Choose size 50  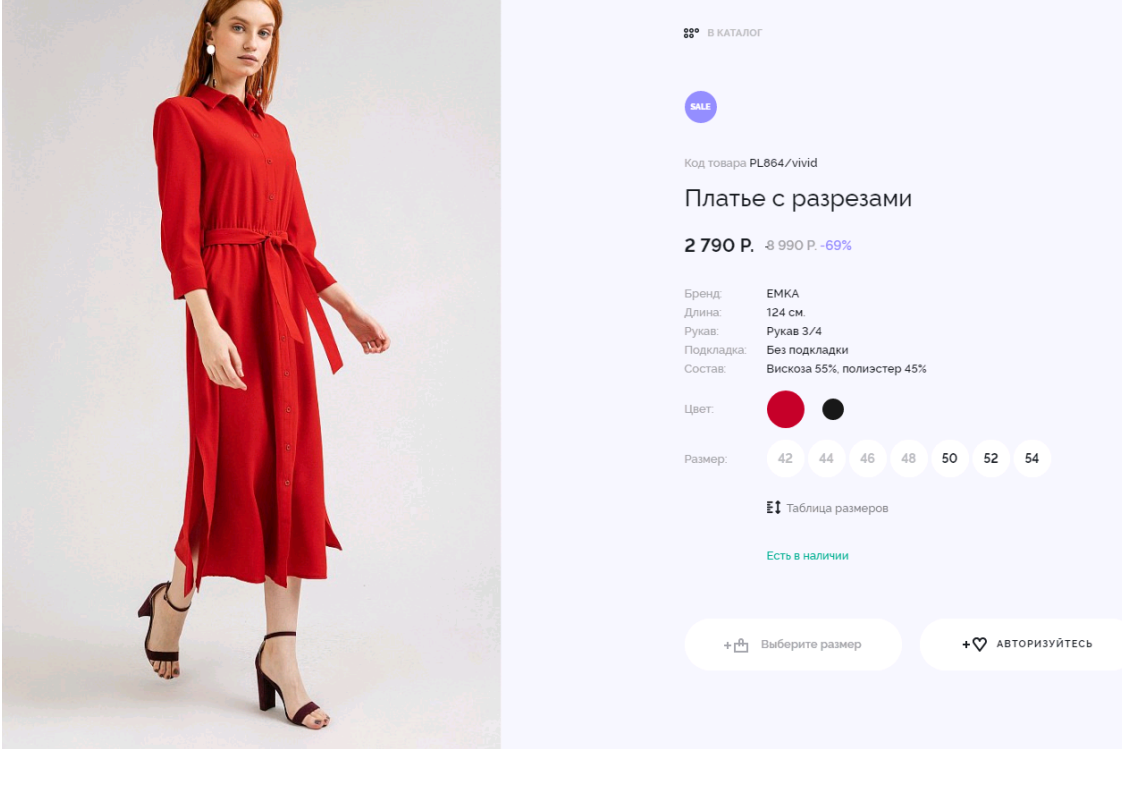coord(949,458)
